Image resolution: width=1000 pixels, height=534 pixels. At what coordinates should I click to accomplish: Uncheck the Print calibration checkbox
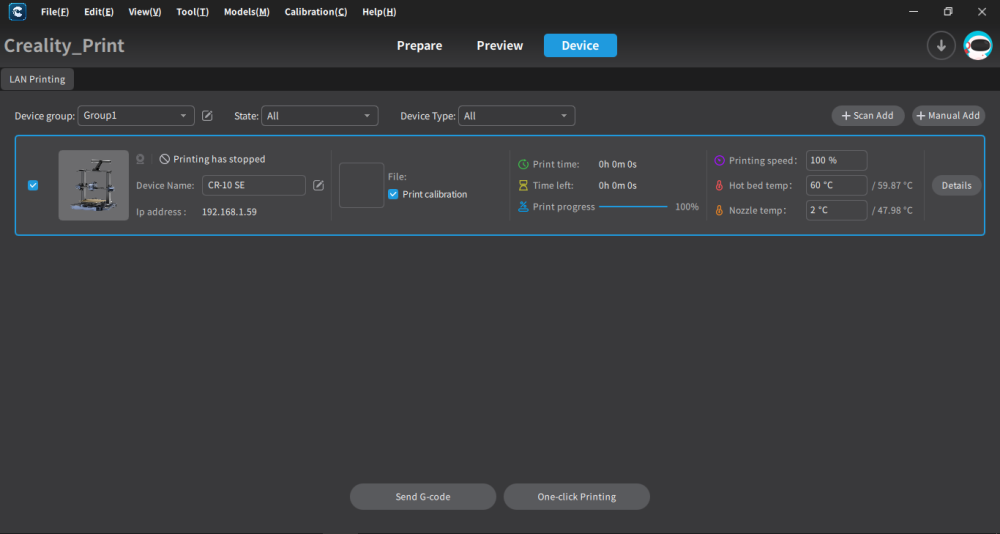point(393,195)
